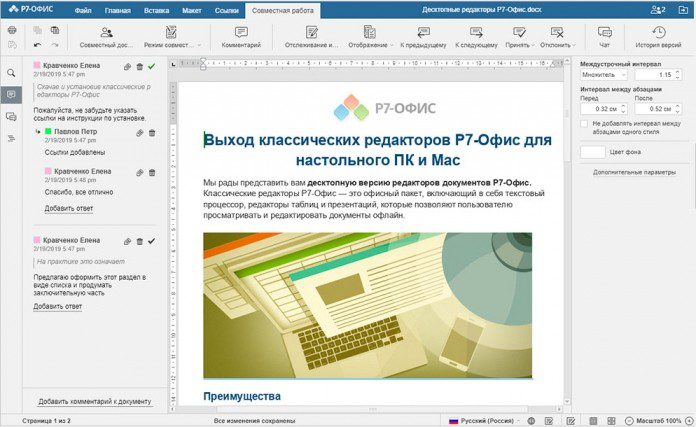Viewport: 696px width, 427px height.
Task: Toggle resolved green checkmark on first comment
Action: point(152,67)
